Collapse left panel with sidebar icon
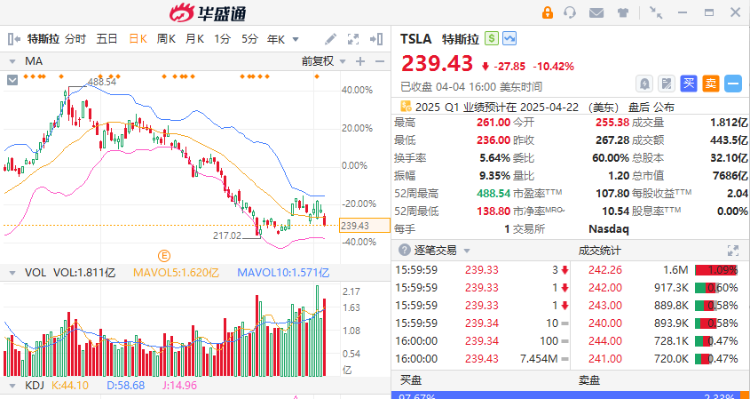Image resolution: width=750 pixels, height=399 pixels. [14, 39]
